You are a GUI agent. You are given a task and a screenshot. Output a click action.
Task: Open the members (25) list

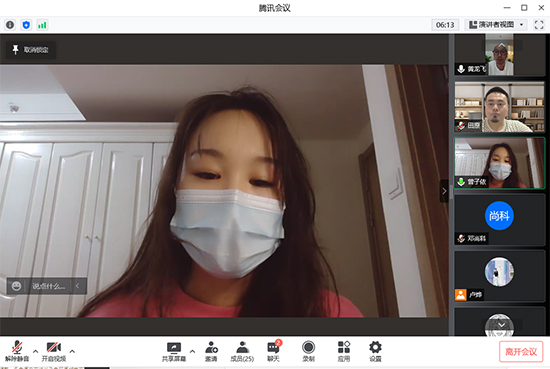click(x=242, y=351)
